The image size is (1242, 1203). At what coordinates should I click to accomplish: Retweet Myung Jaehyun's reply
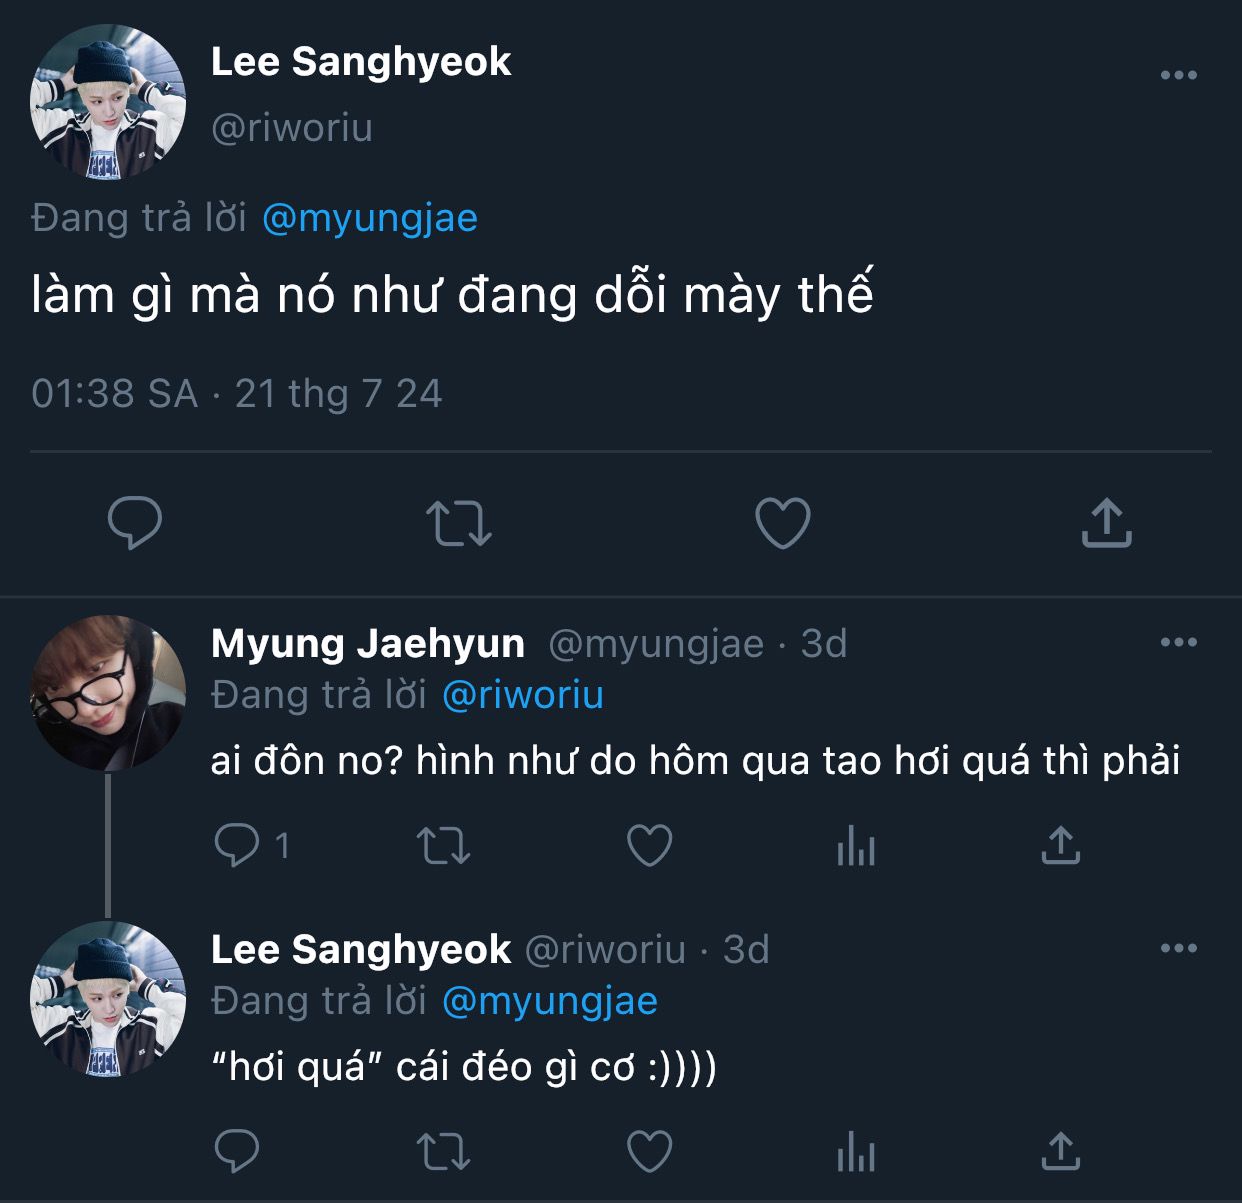(443, 847)
